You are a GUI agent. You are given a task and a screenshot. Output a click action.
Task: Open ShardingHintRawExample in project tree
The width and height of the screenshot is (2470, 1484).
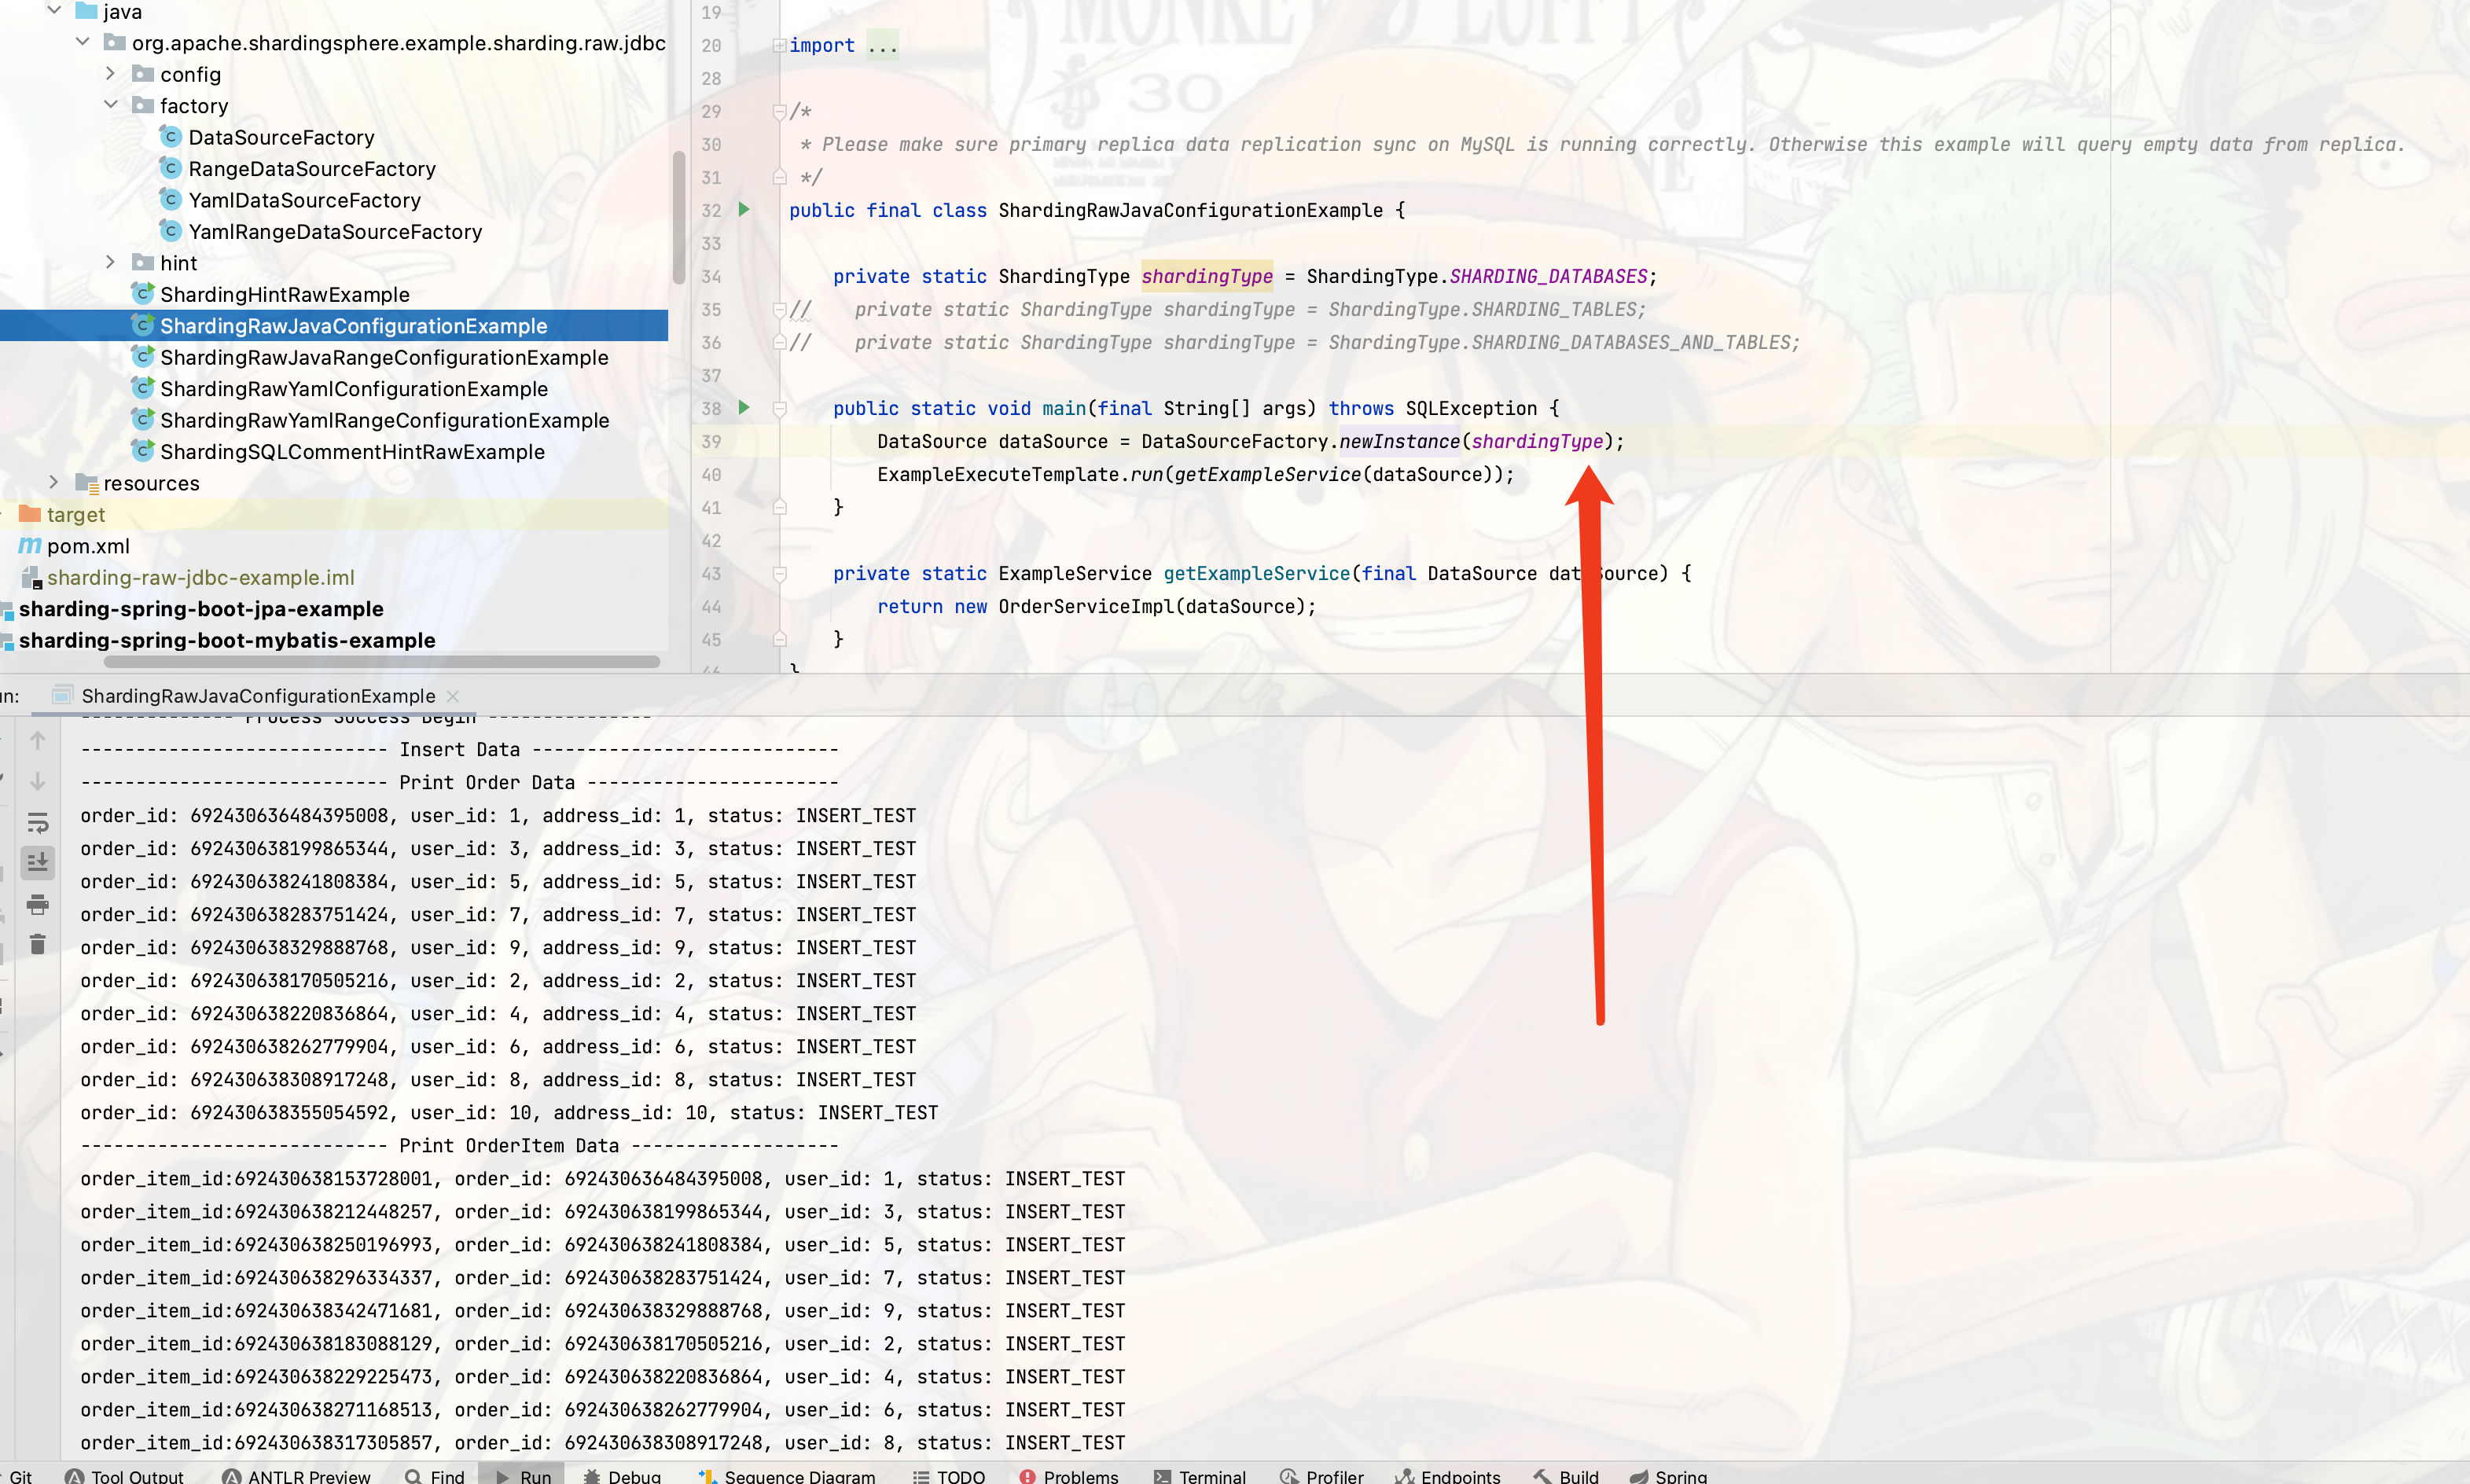pos(284,294)
